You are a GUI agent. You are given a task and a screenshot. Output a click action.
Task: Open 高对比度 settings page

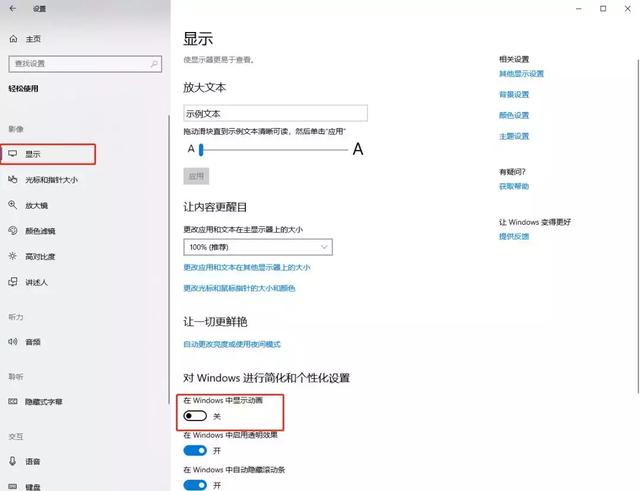(x=40, y=257)
